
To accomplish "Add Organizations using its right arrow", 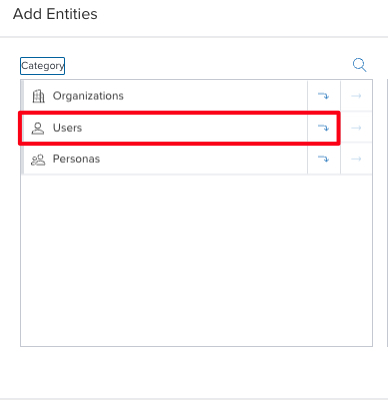I will (356, 96).
